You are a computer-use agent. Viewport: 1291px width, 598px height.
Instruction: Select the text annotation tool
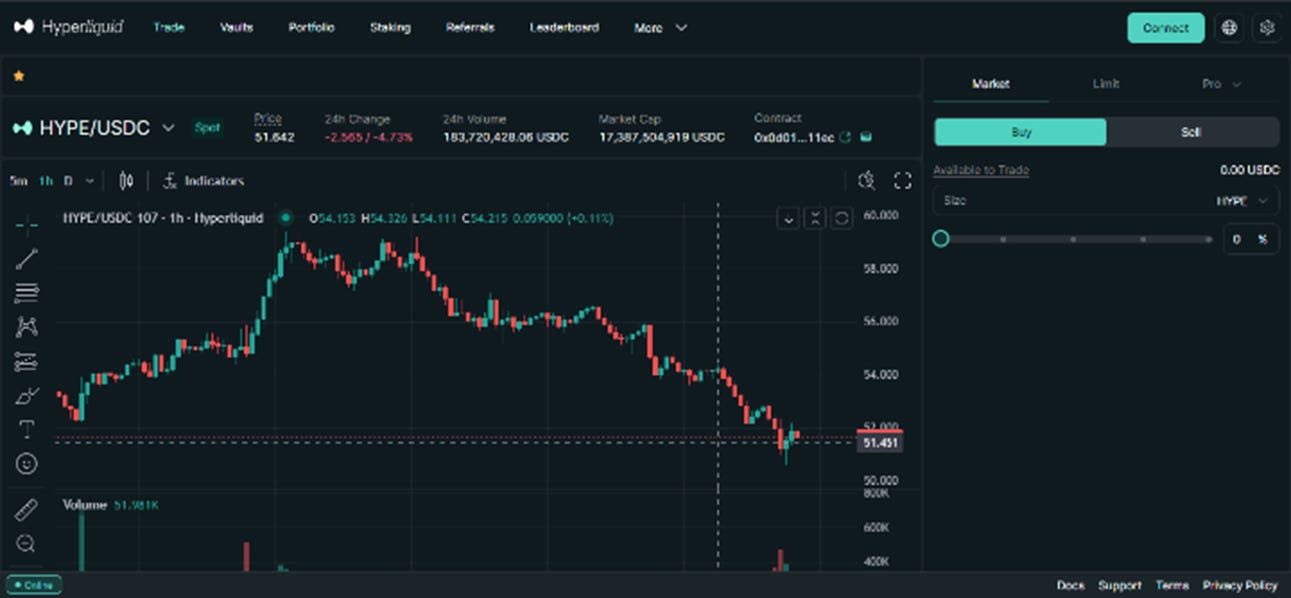point(27,430)
